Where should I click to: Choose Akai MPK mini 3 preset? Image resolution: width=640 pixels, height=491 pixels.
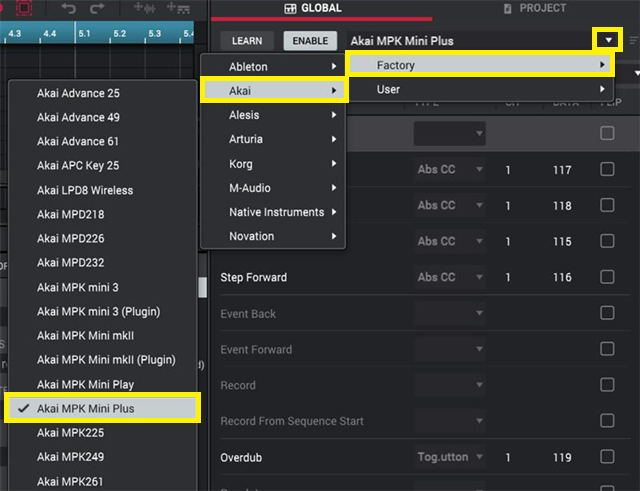pyautogui.click(x=102, y=287)
